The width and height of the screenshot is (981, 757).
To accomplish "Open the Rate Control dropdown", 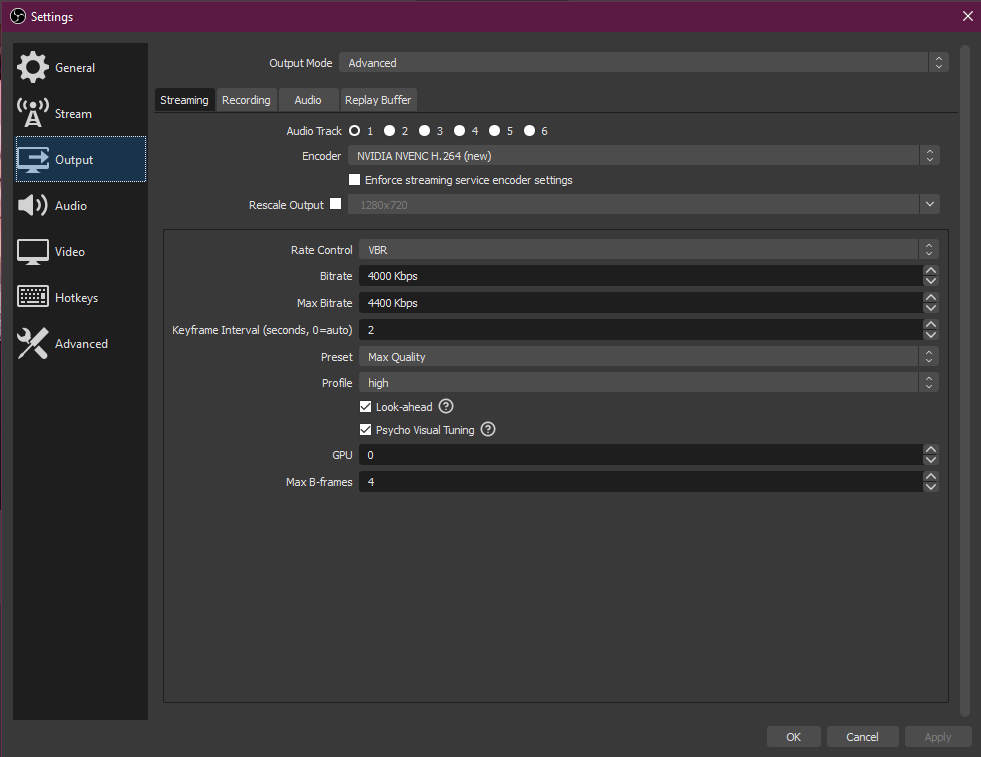I will [929, 249].
